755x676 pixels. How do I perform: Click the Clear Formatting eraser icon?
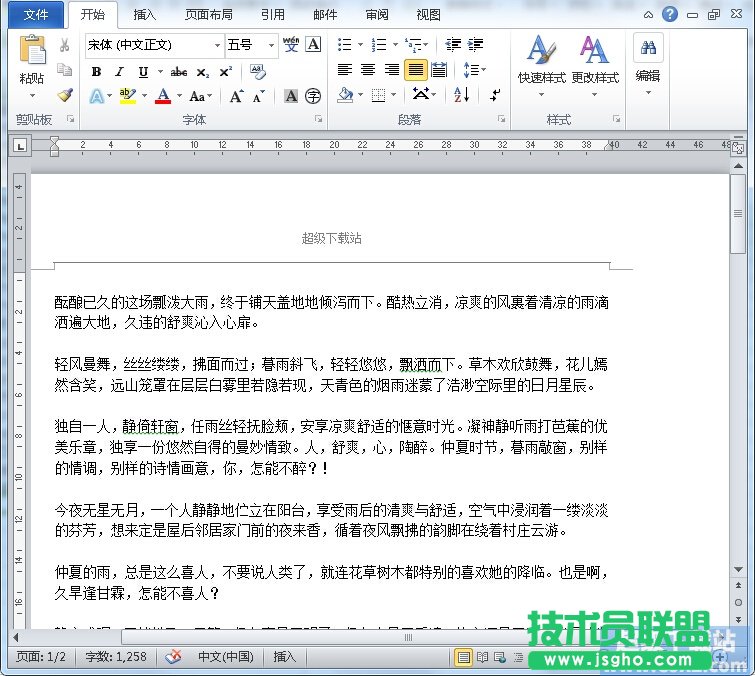click(x=257, y=71)
